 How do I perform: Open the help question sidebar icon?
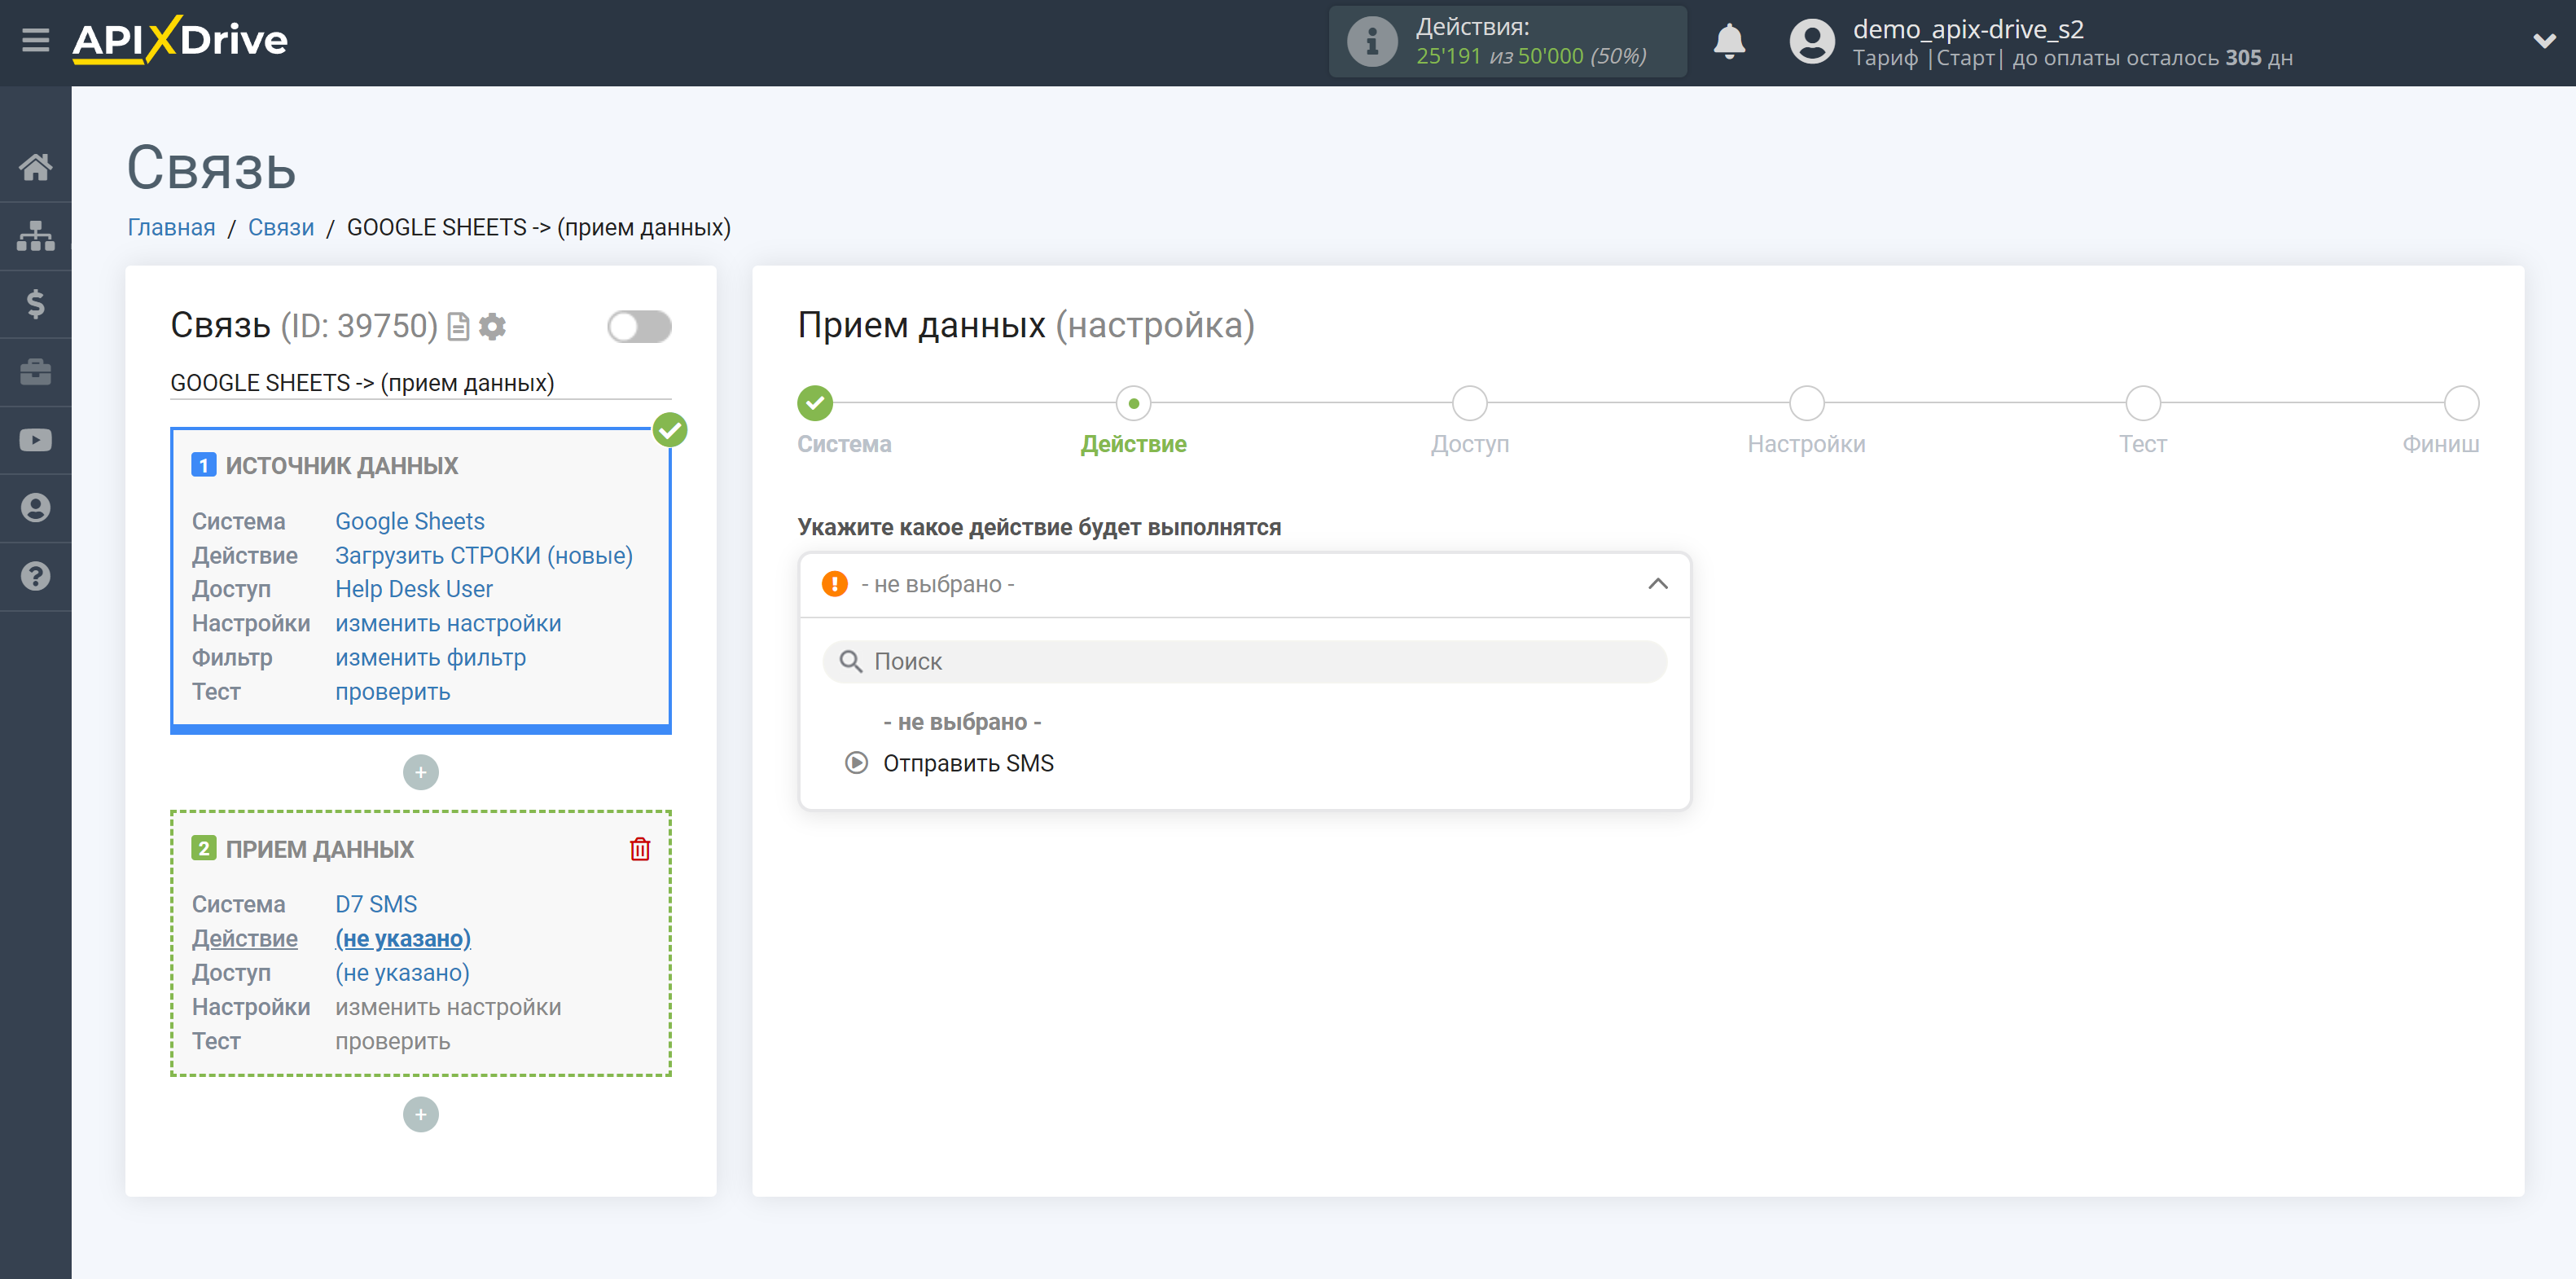(x=36, y=576)
